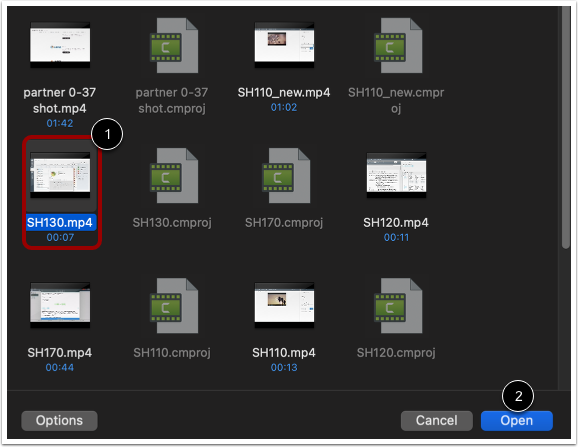Open the Options button
The image size is (578, 447).
(x=59, y=420)
